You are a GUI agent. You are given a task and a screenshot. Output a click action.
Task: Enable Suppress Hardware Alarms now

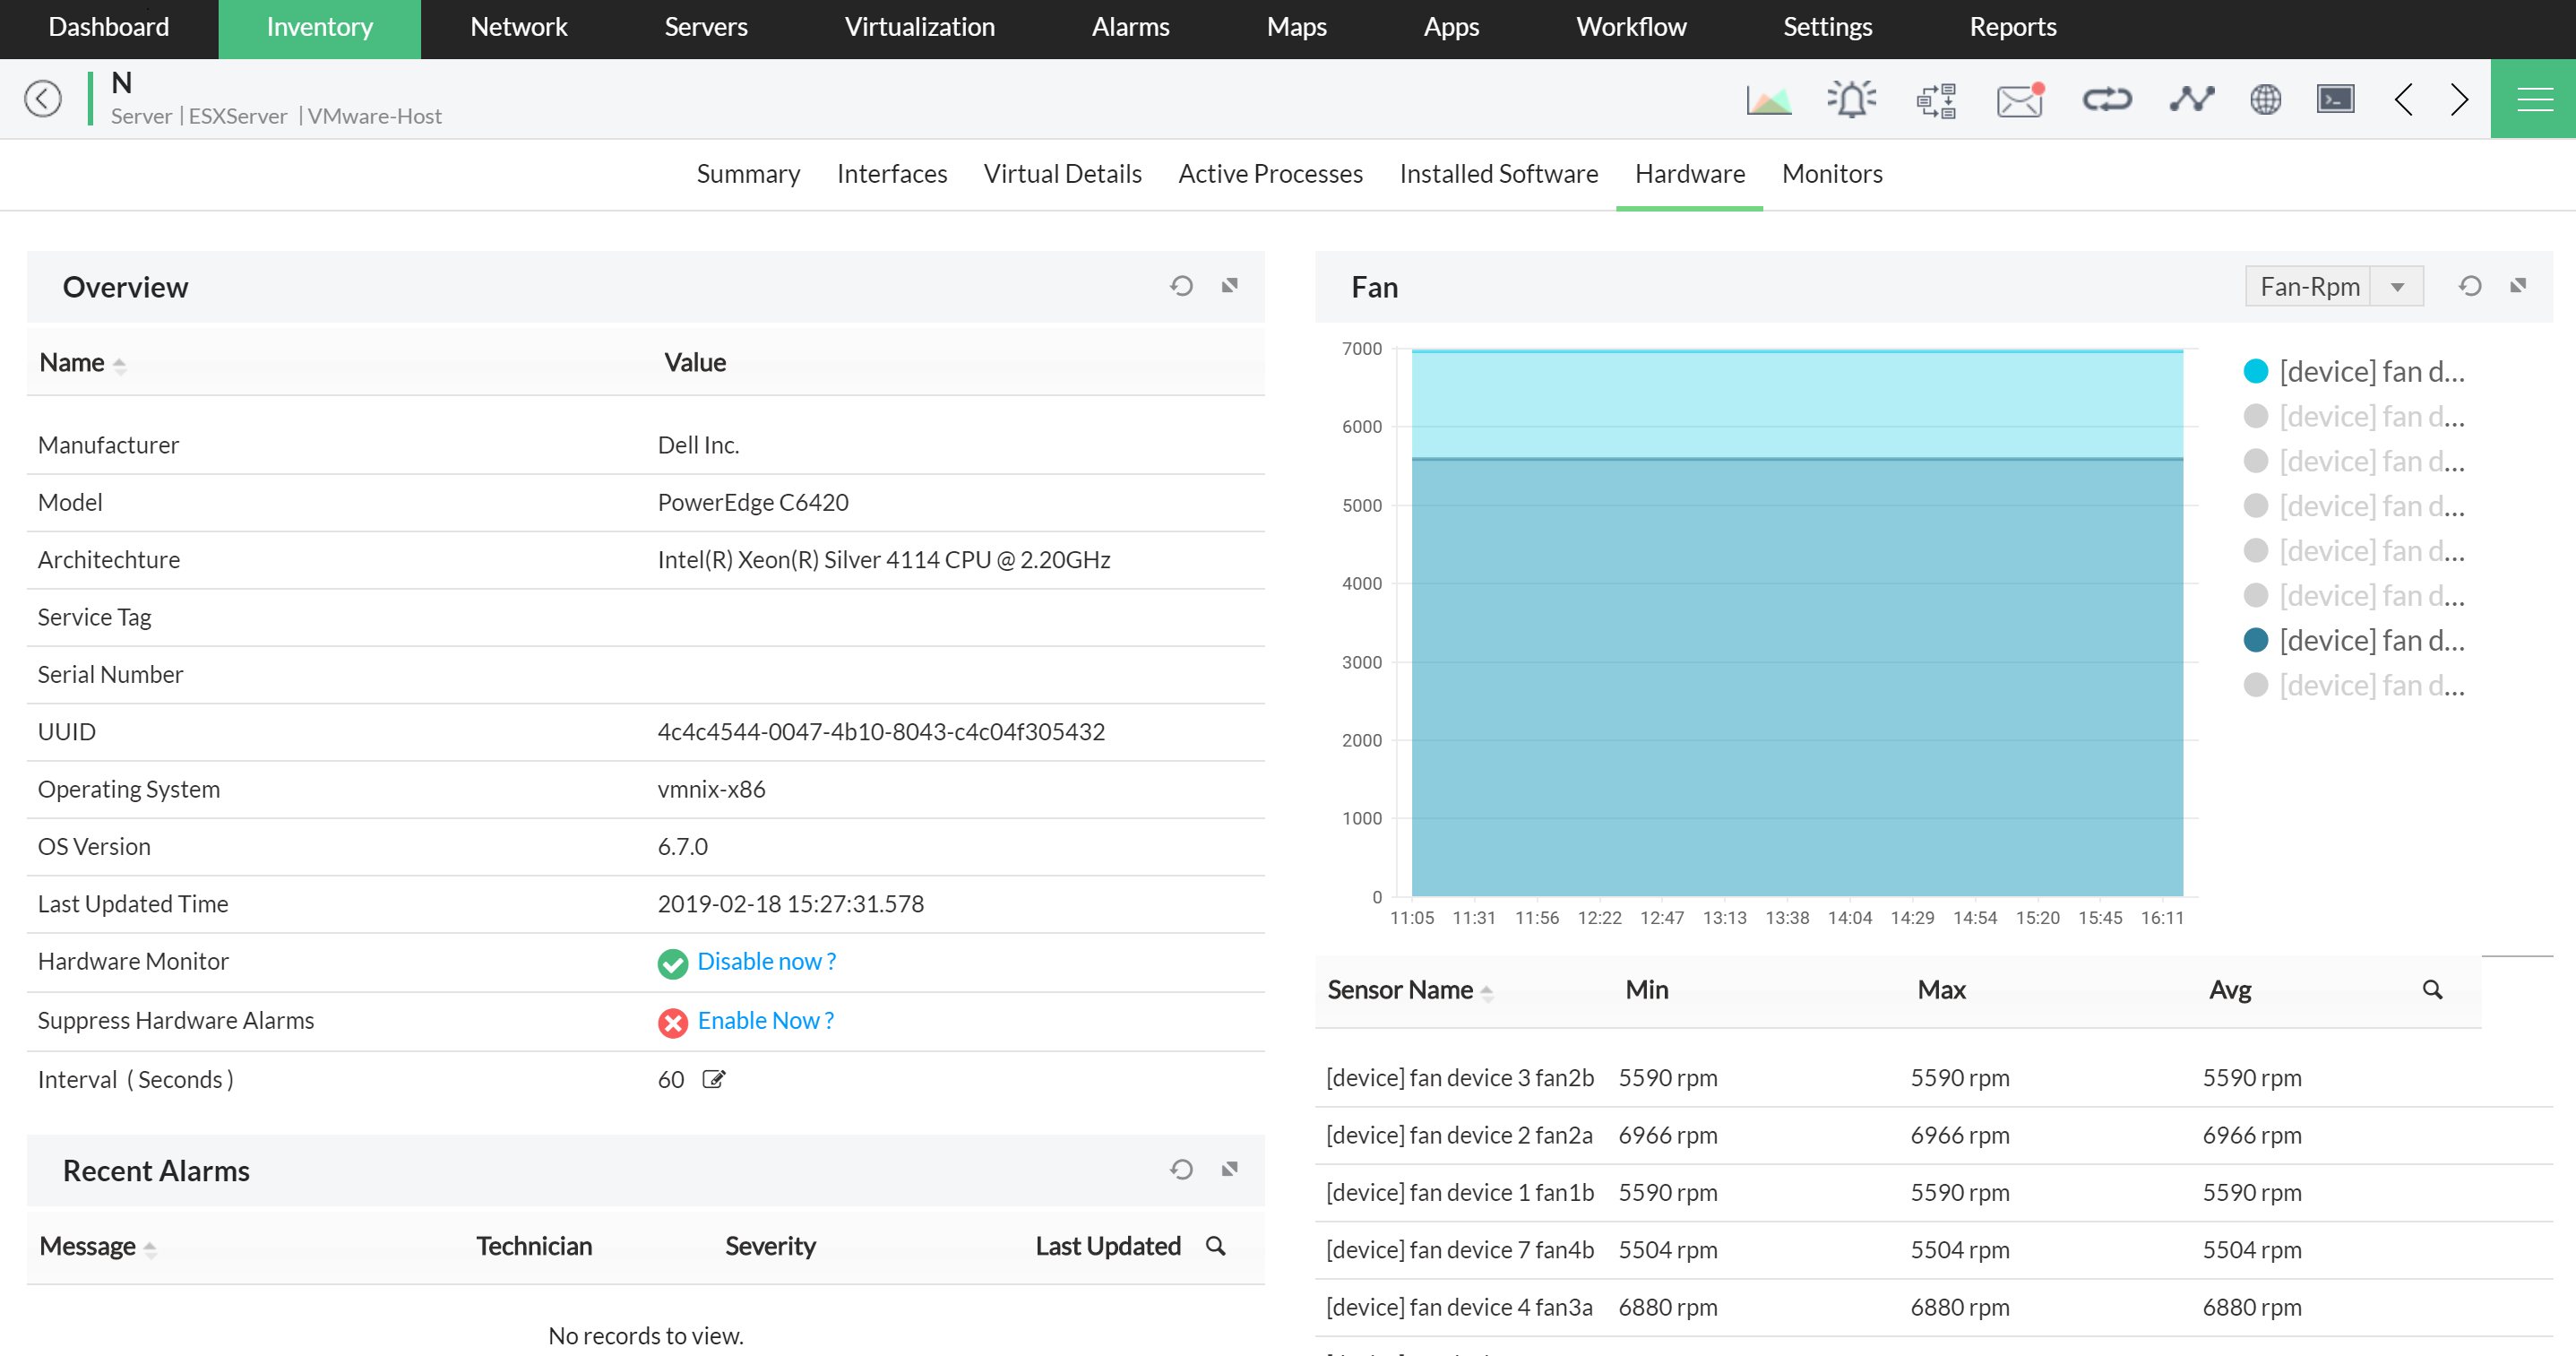[765, 1021]
